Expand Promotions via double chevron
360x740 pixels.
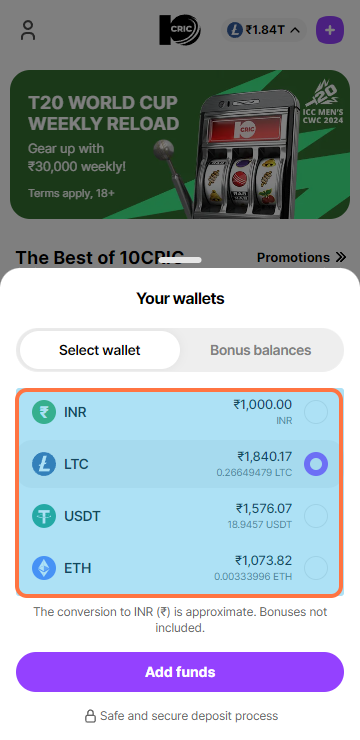tap(341, 257)
